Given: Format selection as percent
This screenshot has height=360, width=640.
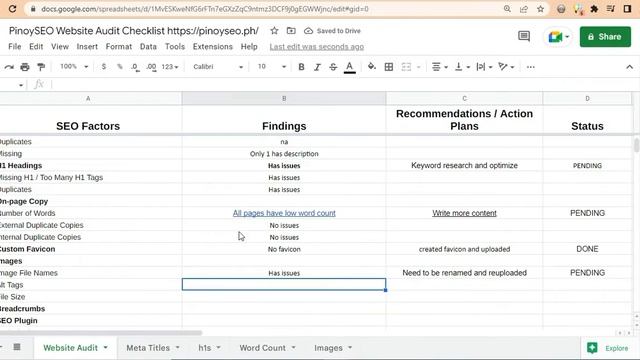Looking at the screenshot, I should coord(120,67).
